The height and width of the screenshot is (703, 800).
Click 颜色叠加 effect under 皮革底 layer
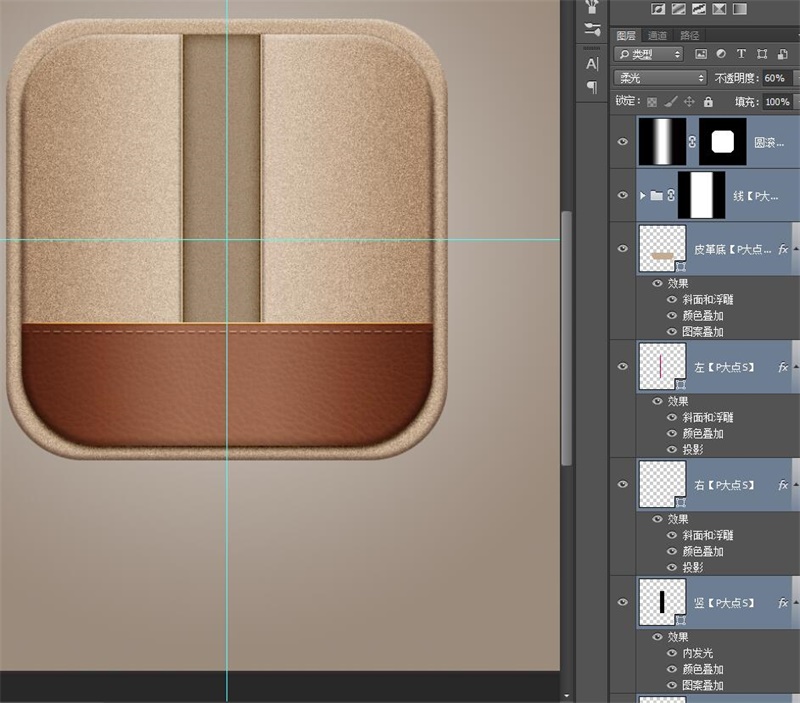click(703, 316)
